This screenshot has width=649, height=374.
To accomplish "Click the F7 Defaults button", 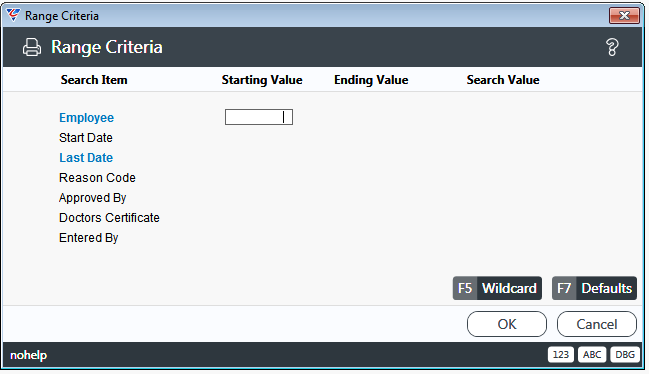I will tap(594, 288).
